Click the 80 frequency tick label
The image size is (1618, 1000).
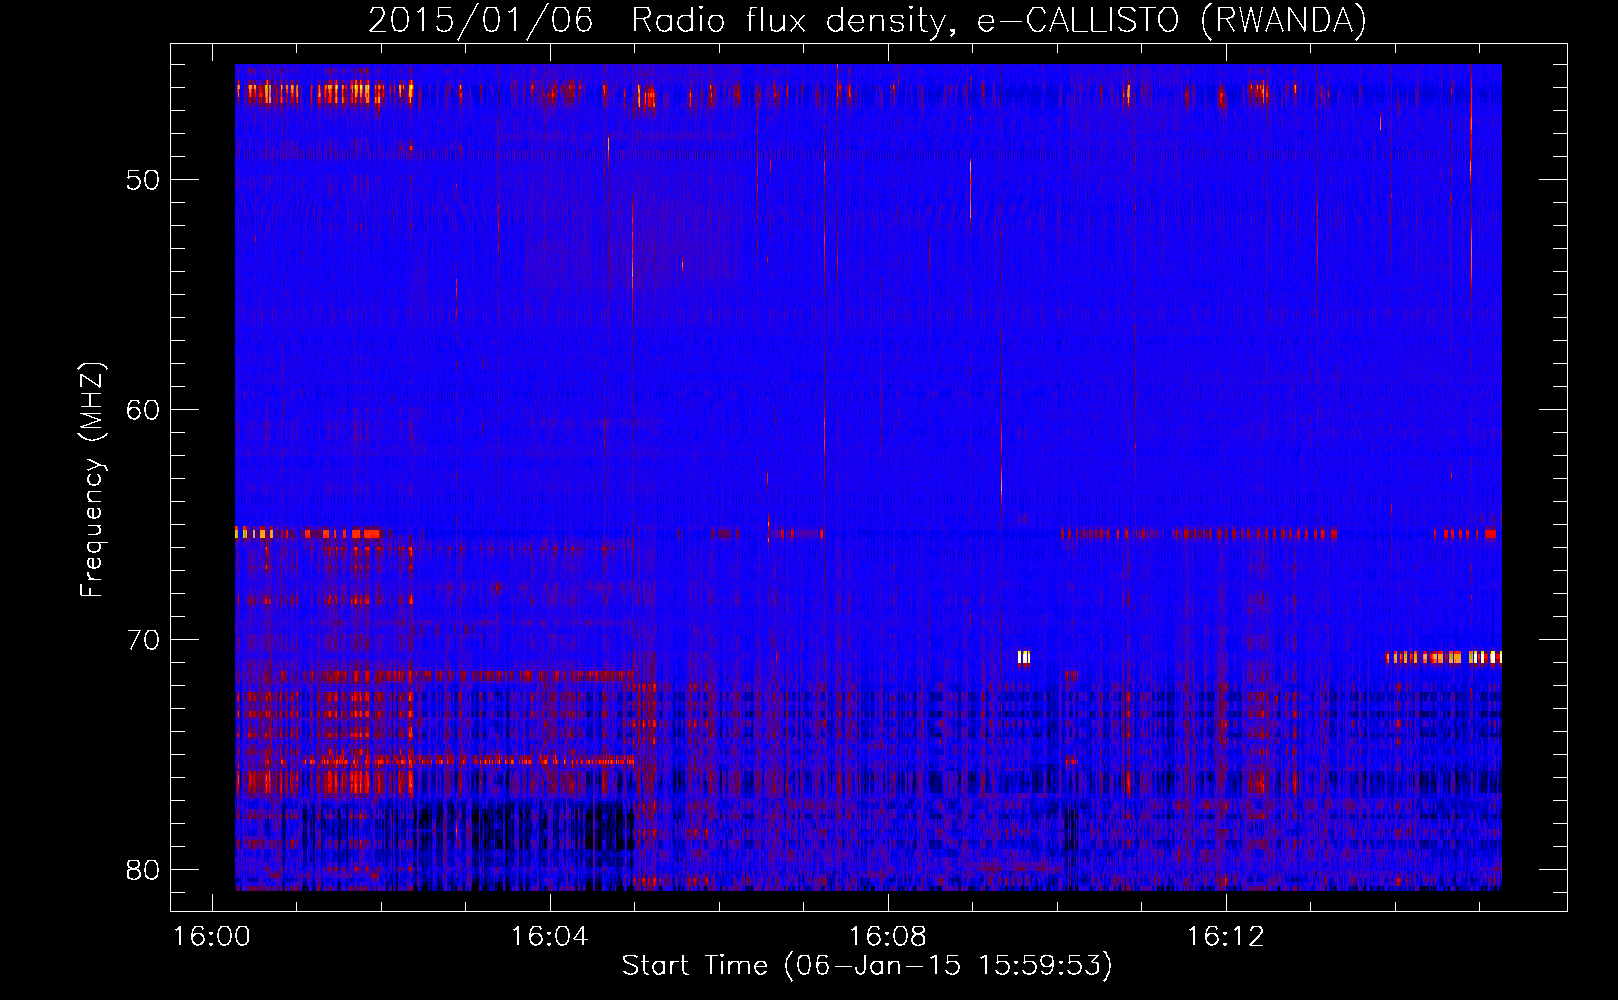click(143, 870)
